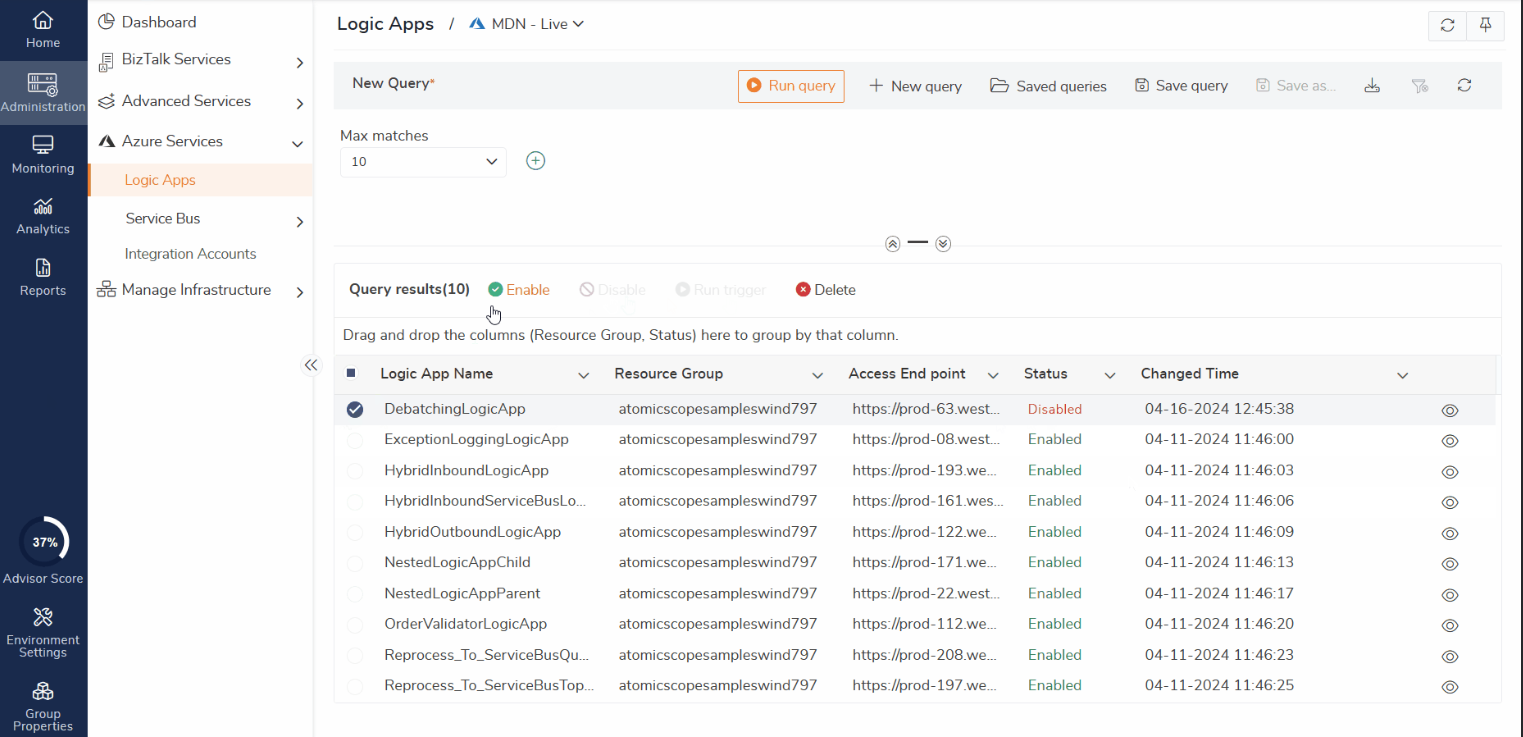Screen dimensions: 1523x737
Task: Start a New query
Action: coord(915,86)
